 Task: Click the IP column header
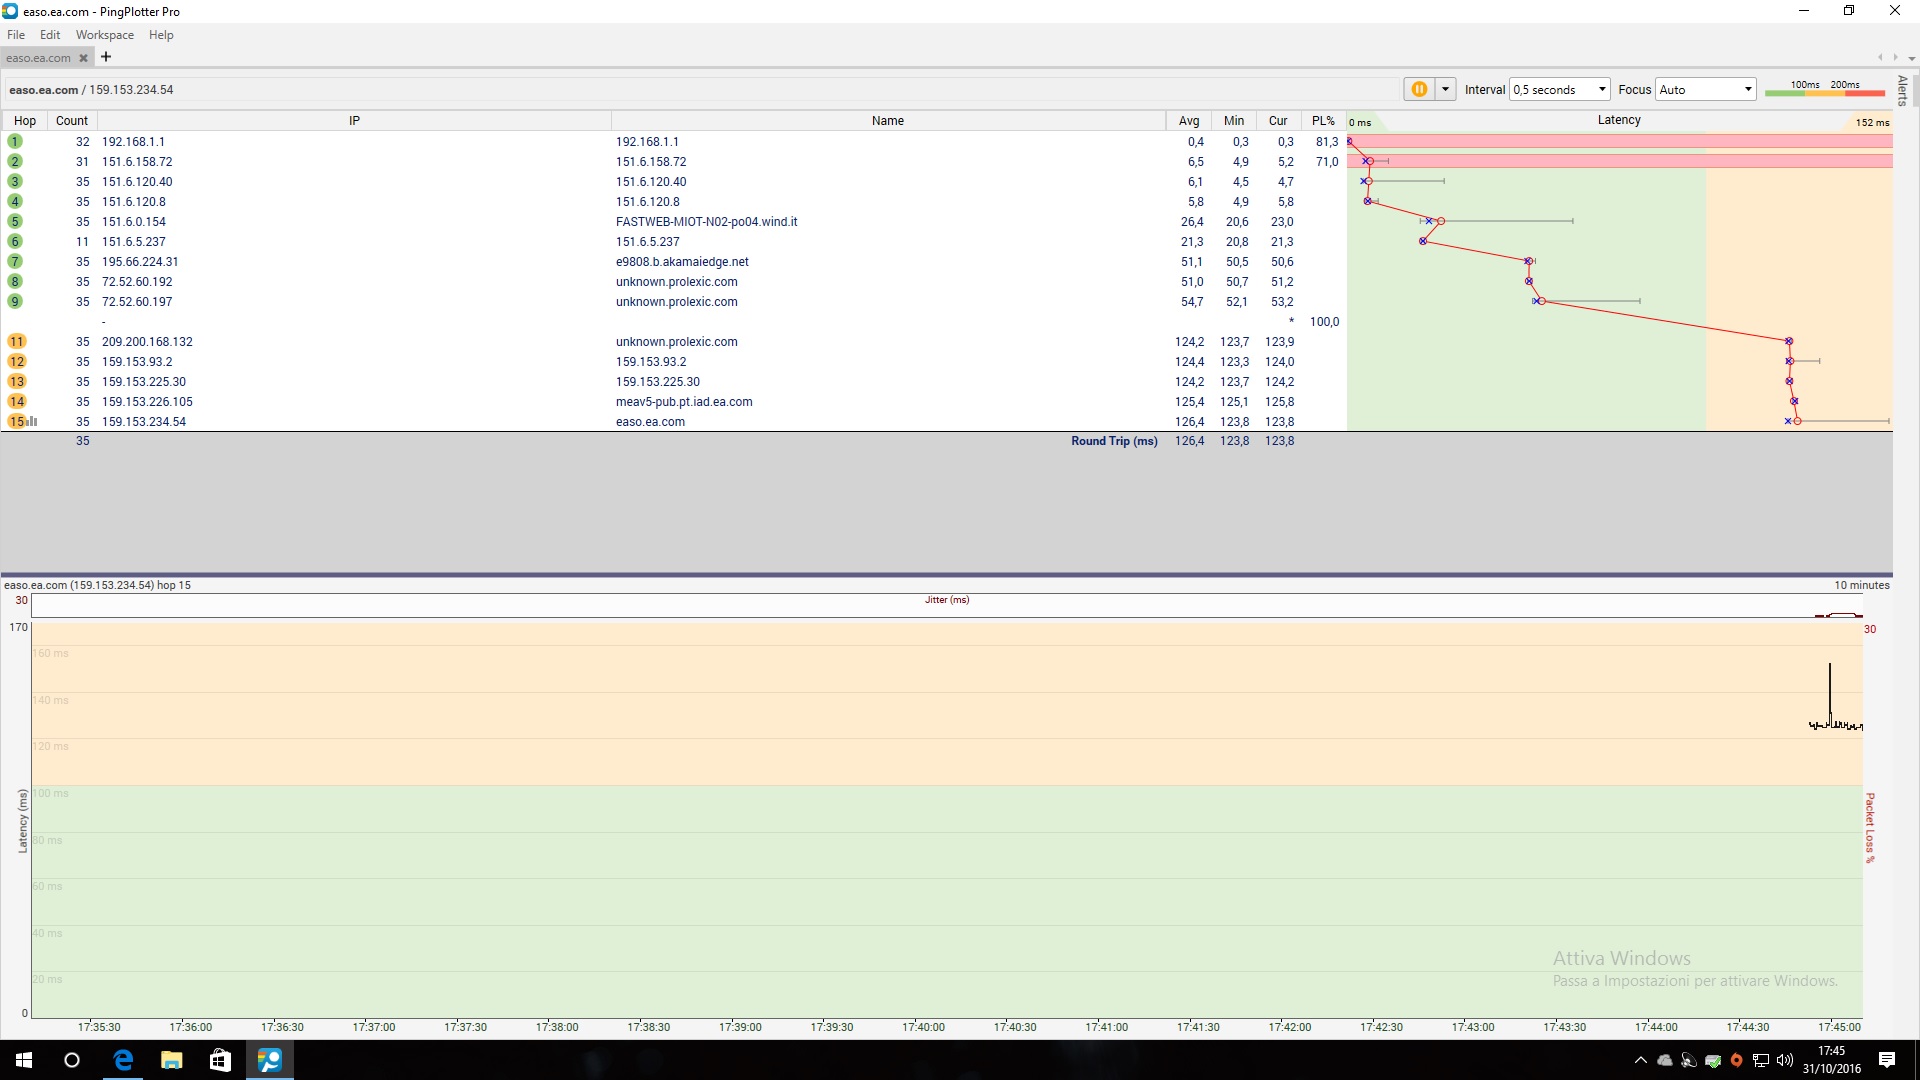(354, 121)
